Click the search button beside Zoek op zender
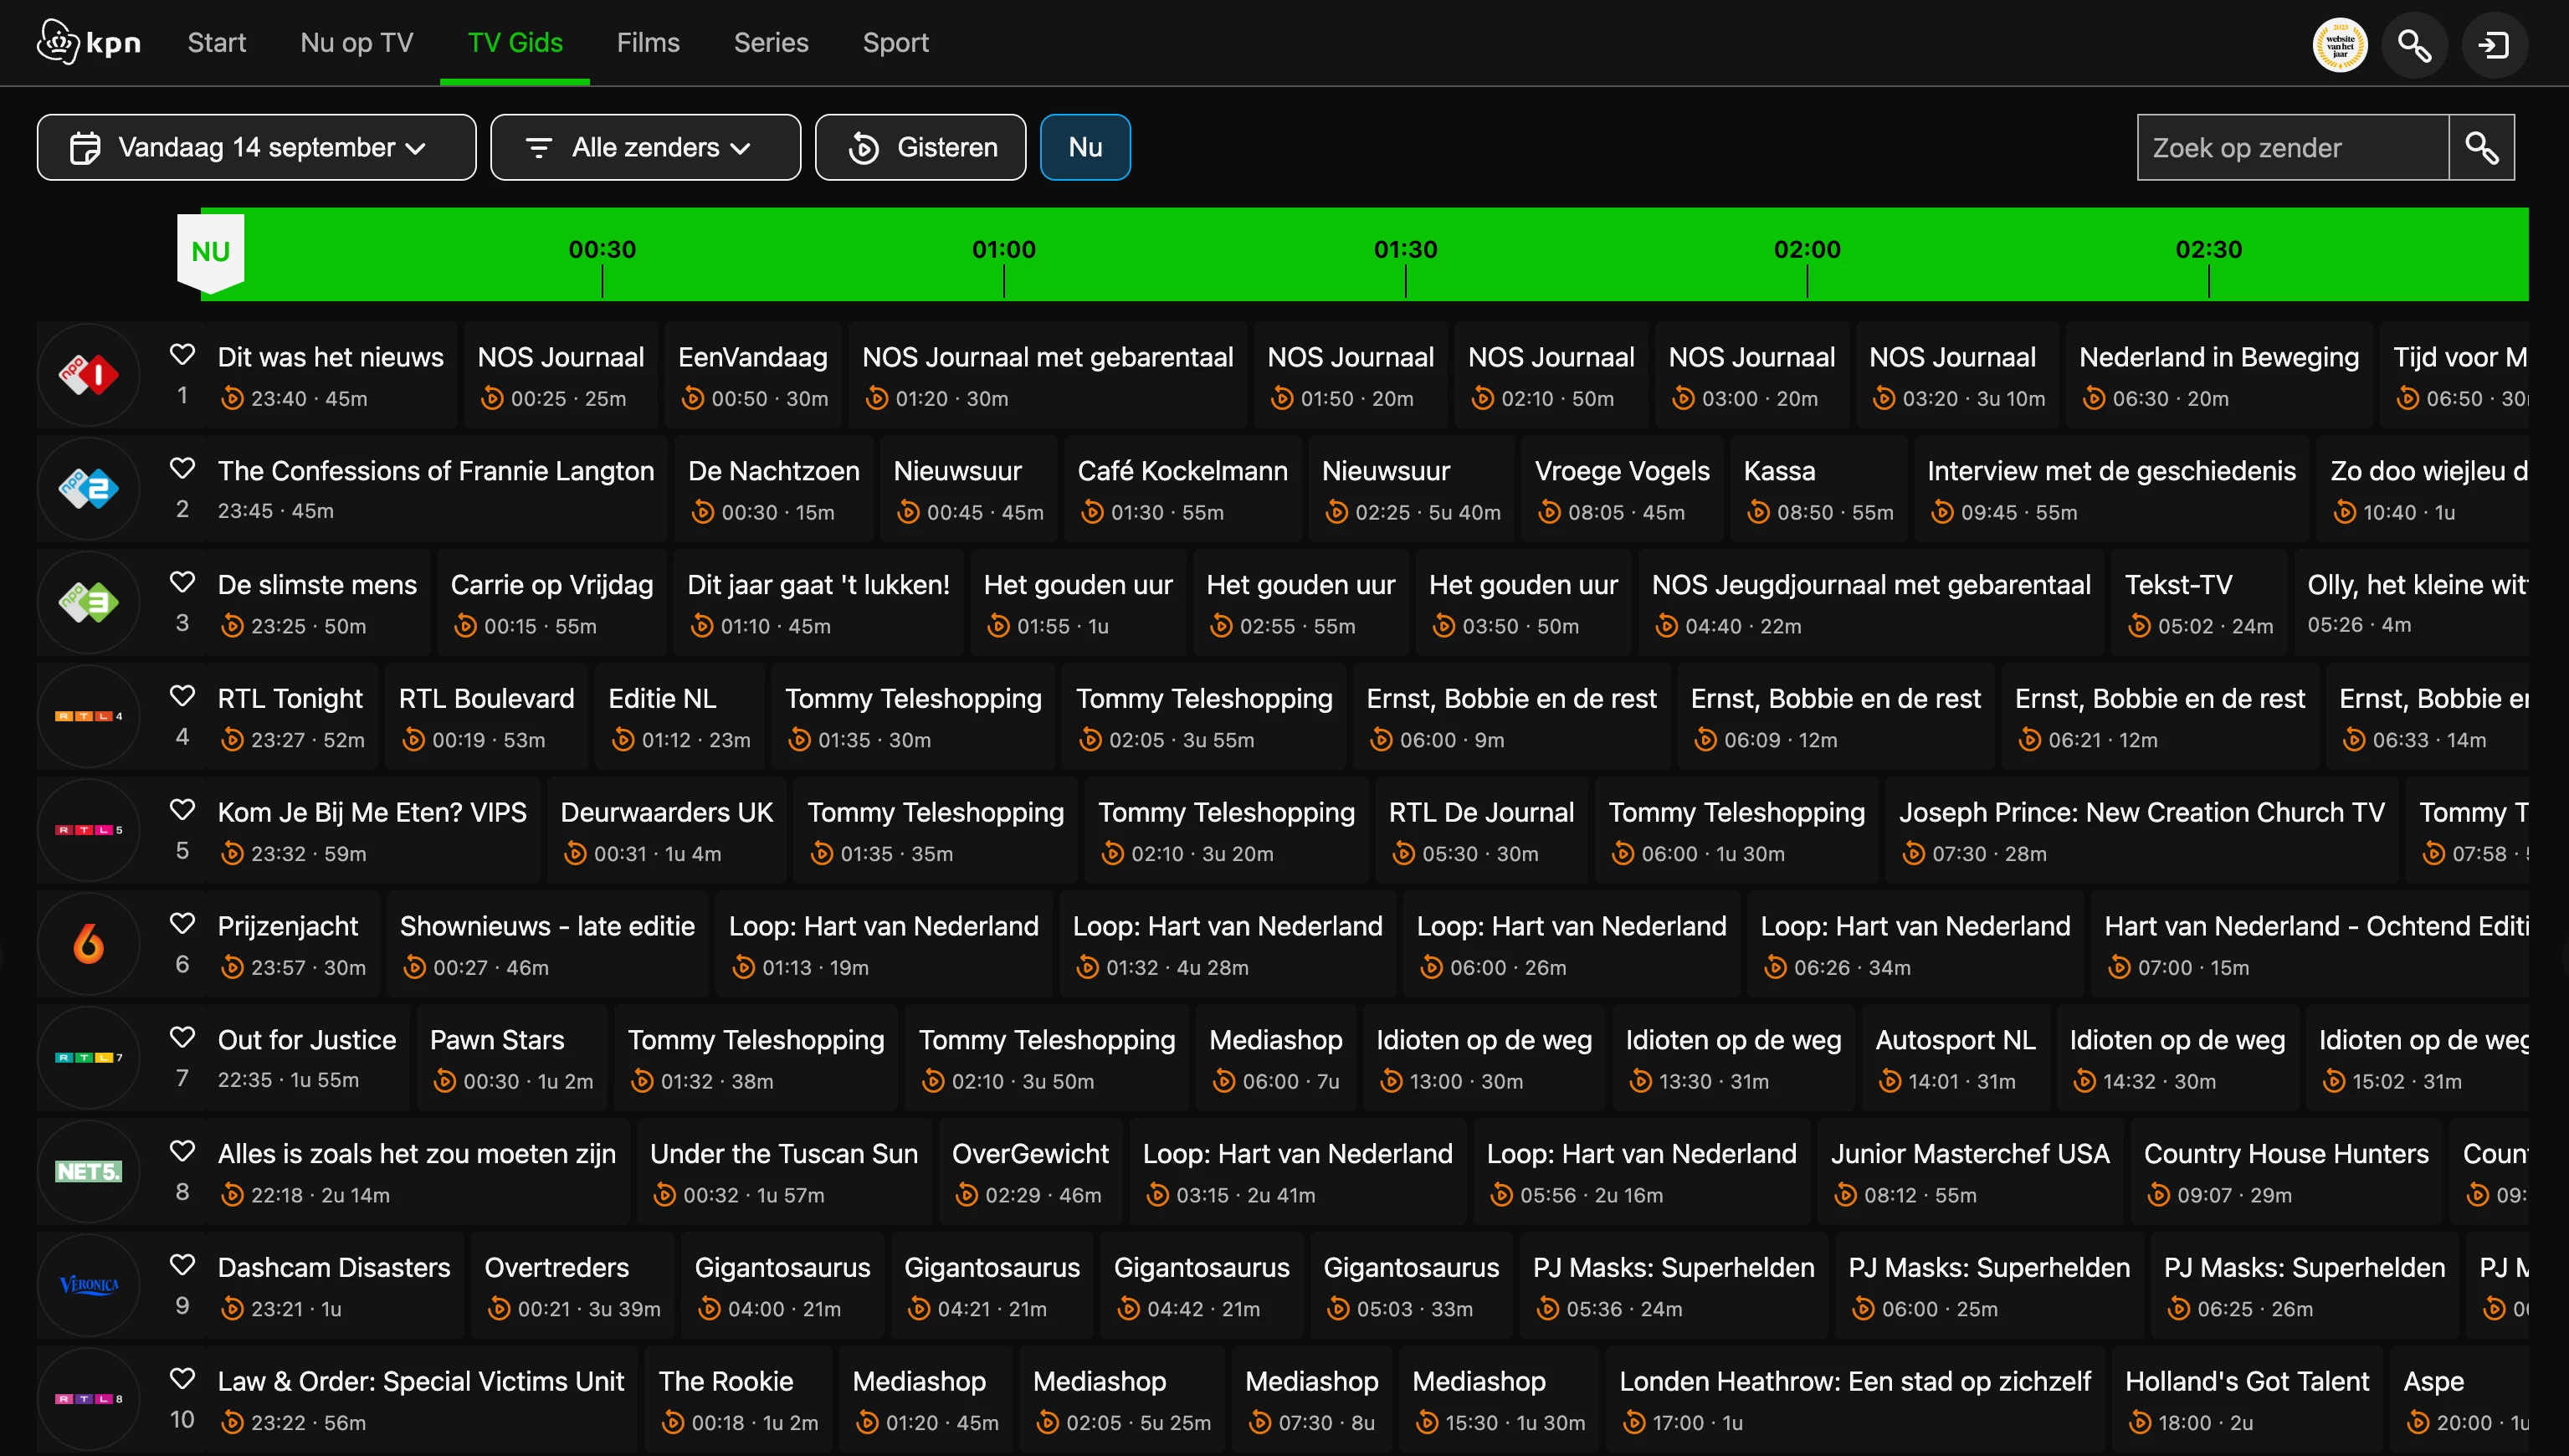The image size is (2569, 1456). pos(2481,148)
